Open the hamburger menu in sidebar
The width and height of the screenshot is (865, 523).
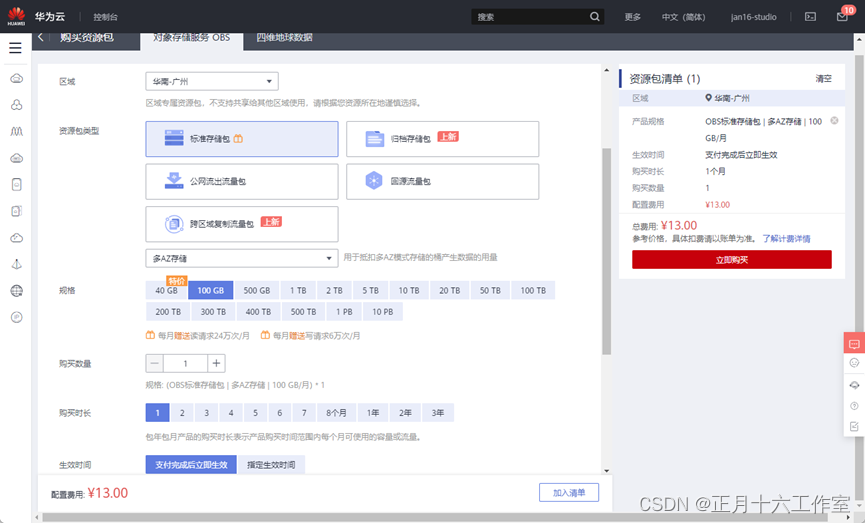[x=15, y=48]
